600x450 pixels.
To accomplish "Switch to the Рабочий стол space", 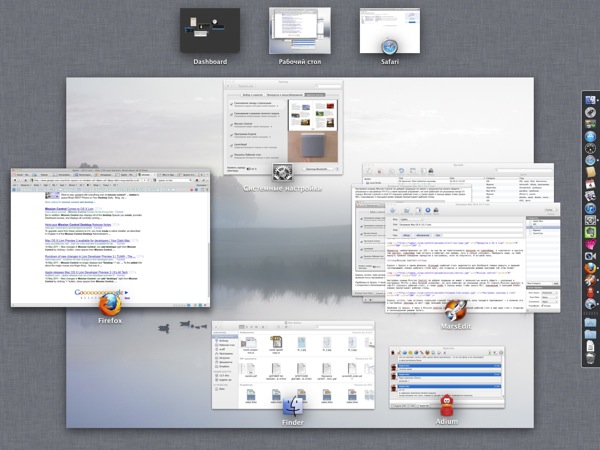I will pyautogui.click(x=300, y=30).
